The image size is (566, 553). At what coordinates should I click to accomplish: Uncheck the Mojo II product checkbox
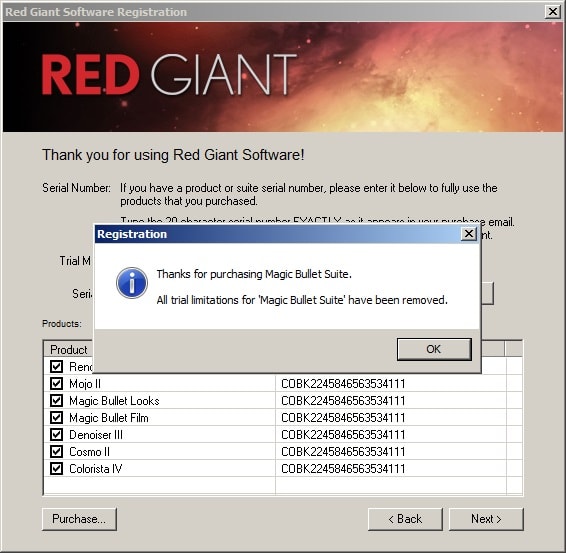(x=56, y=383)
